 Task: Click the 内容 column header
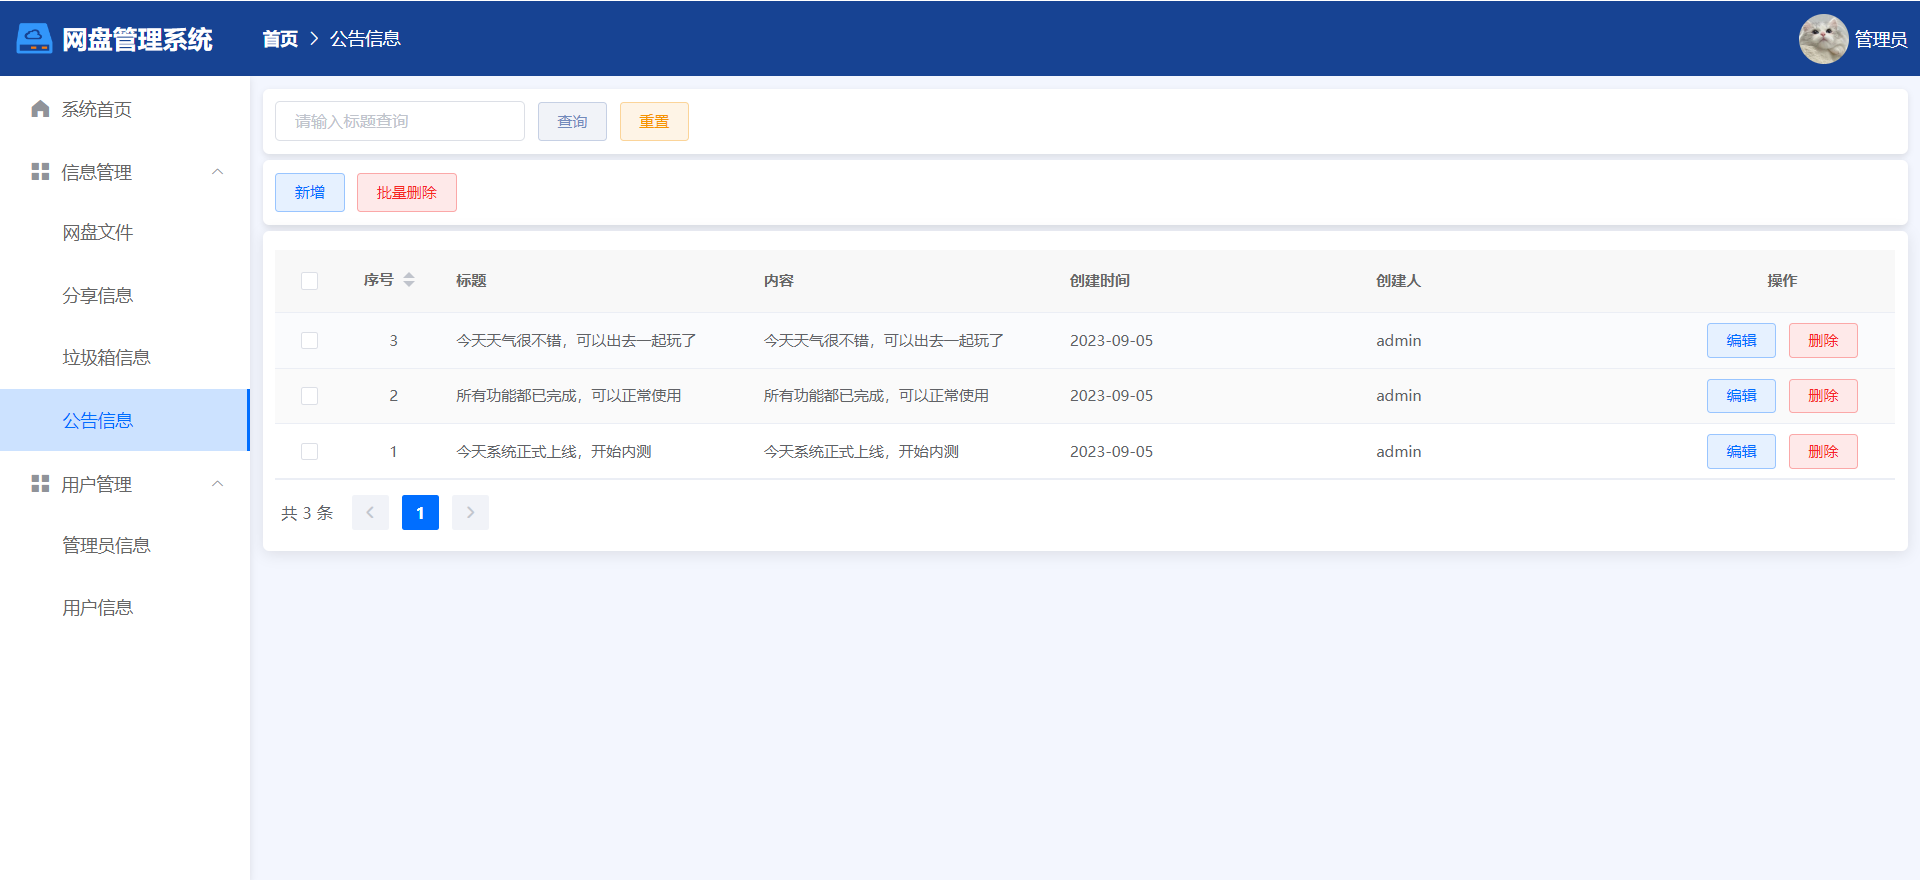coord(779,281)
